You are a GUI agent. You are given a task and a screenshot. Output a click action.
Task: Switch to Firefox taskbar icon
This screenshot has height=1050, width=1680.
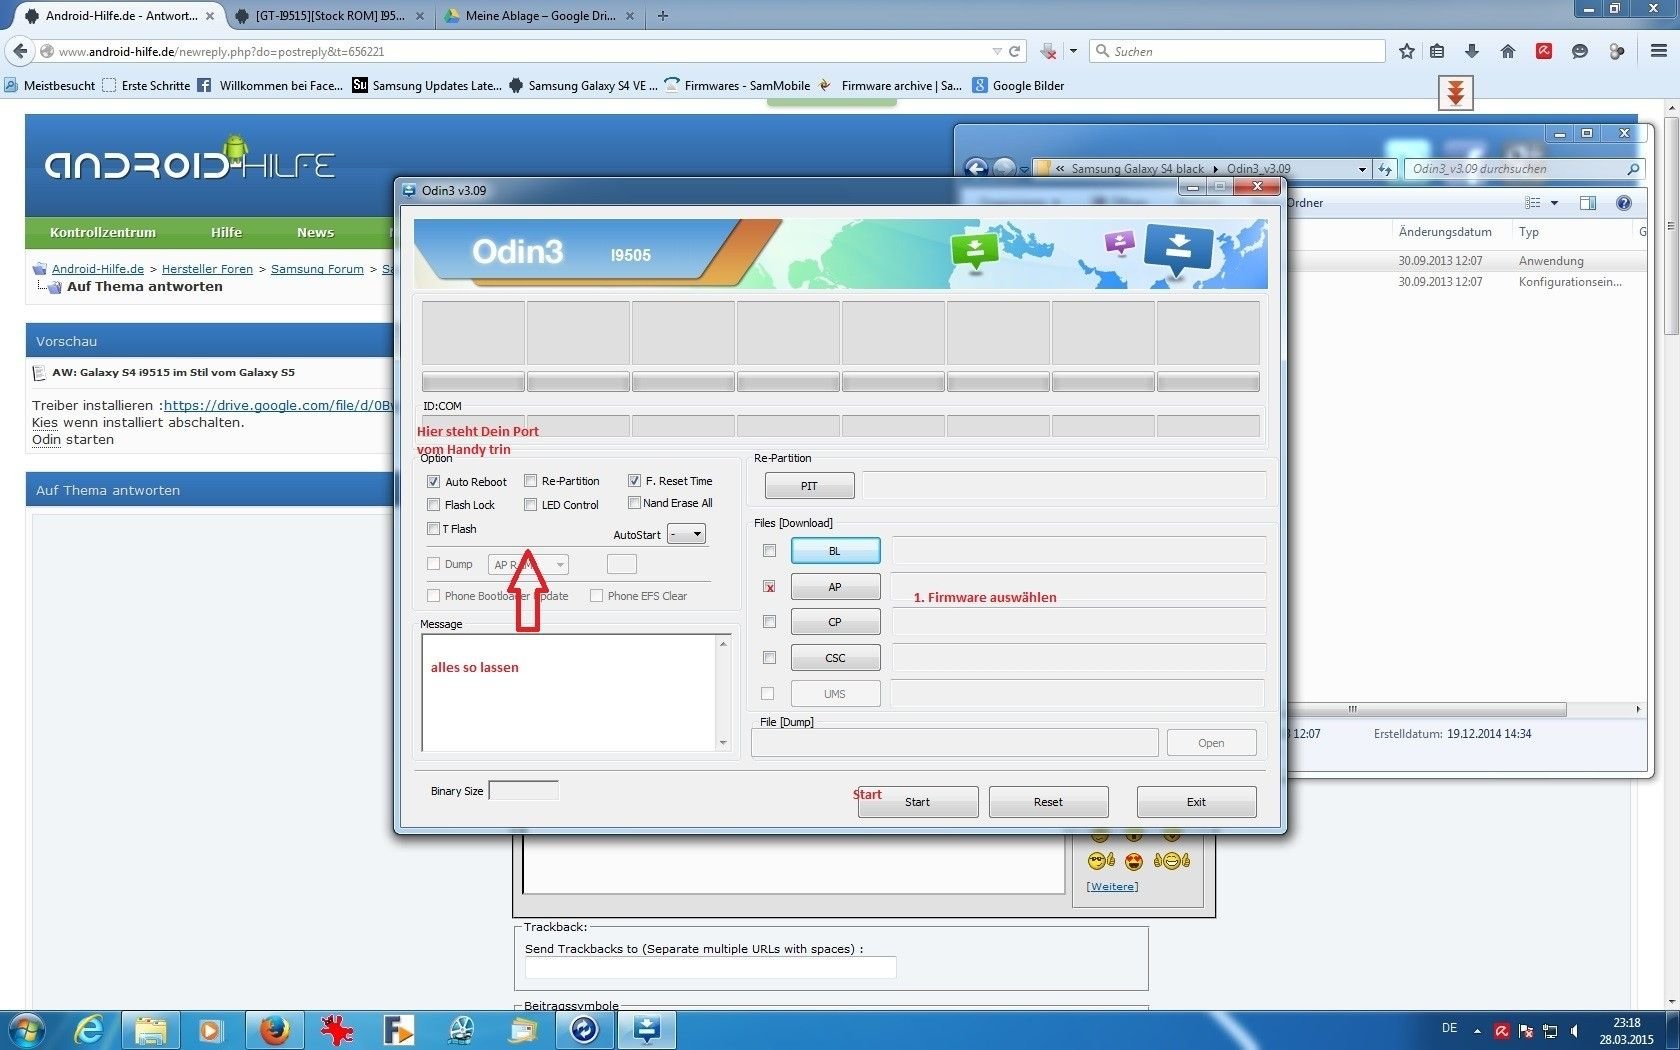point(274,1029)
